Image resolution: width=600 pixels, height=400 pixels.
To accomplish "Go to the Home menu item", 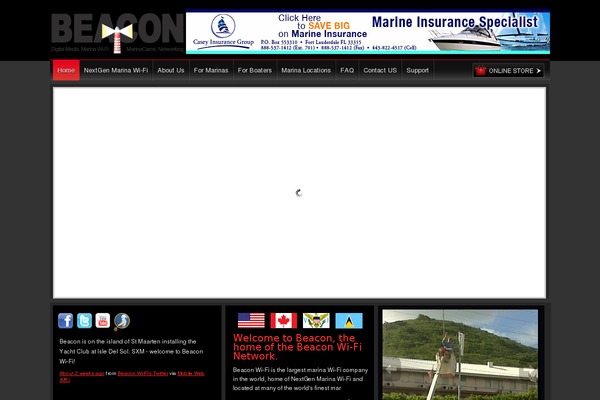I will click(66, 70).
